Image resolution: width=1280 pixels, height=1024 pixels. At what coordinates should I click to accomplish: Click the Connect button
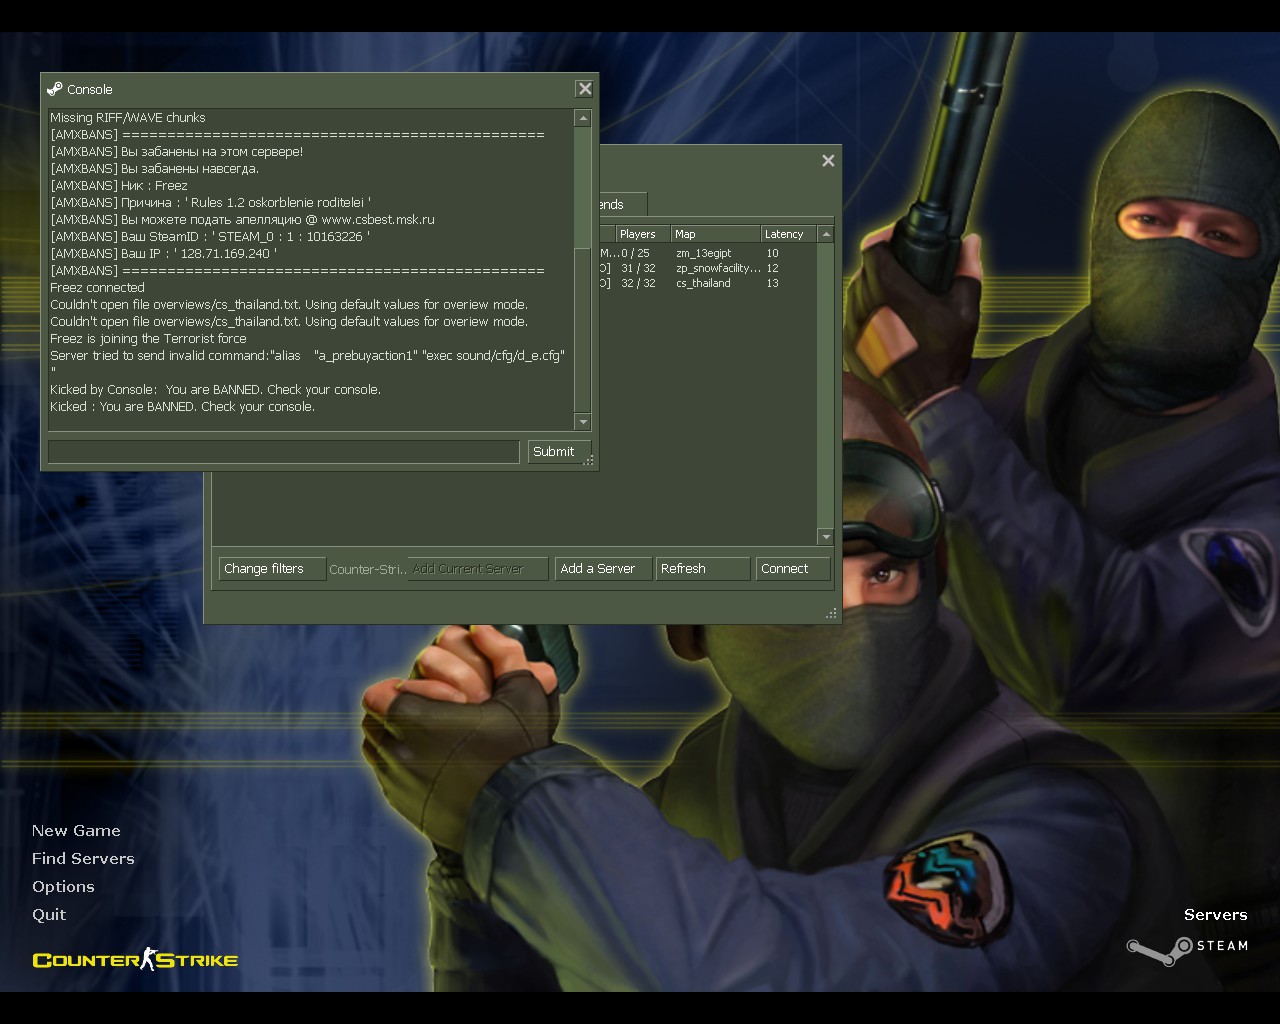click(x=792, y=568)
